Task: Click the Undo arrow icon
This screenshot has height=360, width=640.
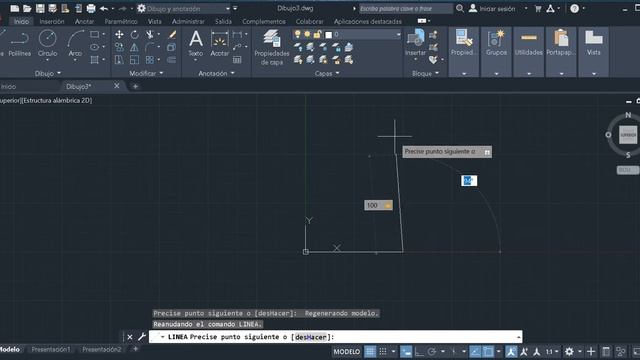Action: 104,8
